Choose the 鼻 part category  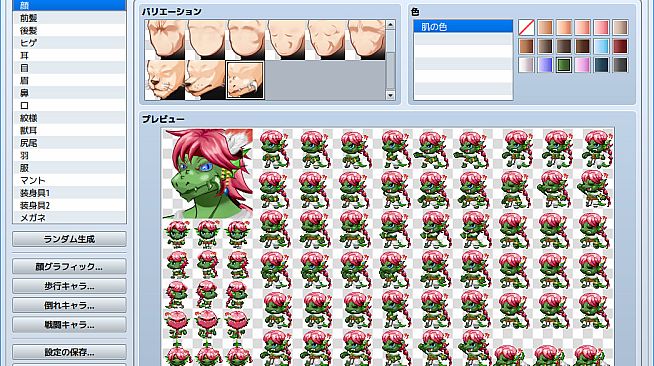pyautogui.click(x=69, y=93)
